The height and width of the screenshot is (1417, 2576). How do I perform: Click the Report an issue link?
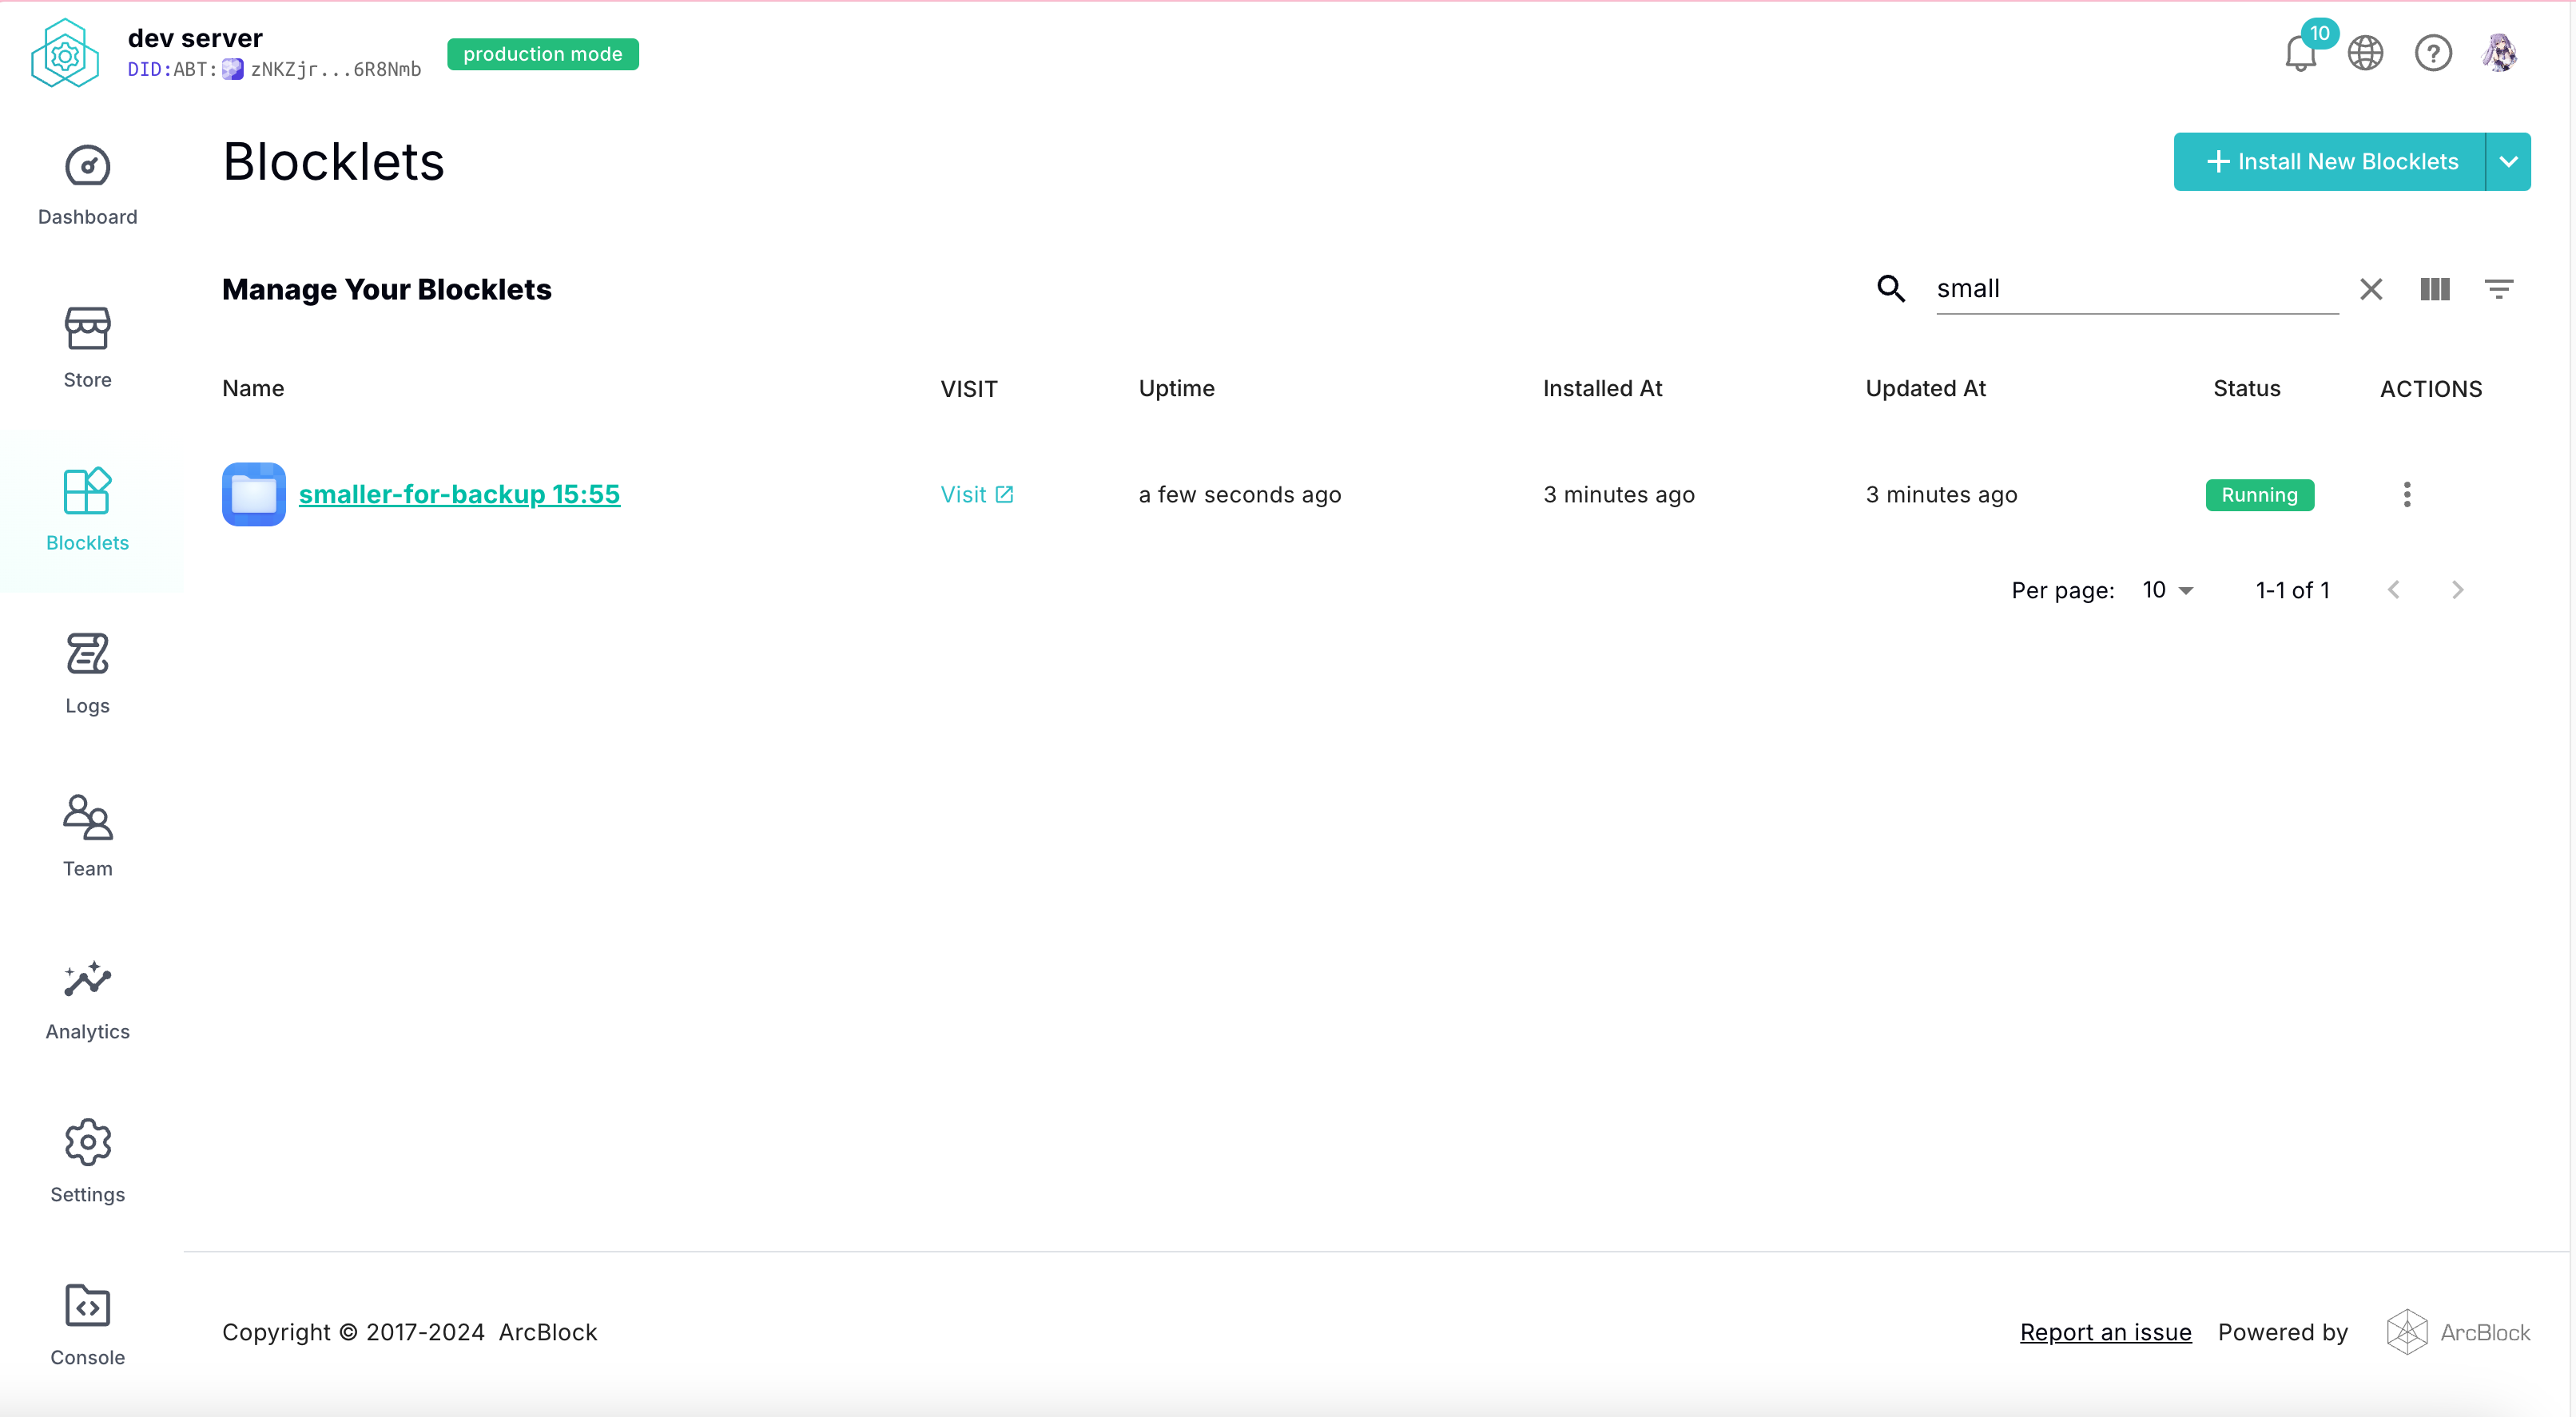click(2105, 1332)
